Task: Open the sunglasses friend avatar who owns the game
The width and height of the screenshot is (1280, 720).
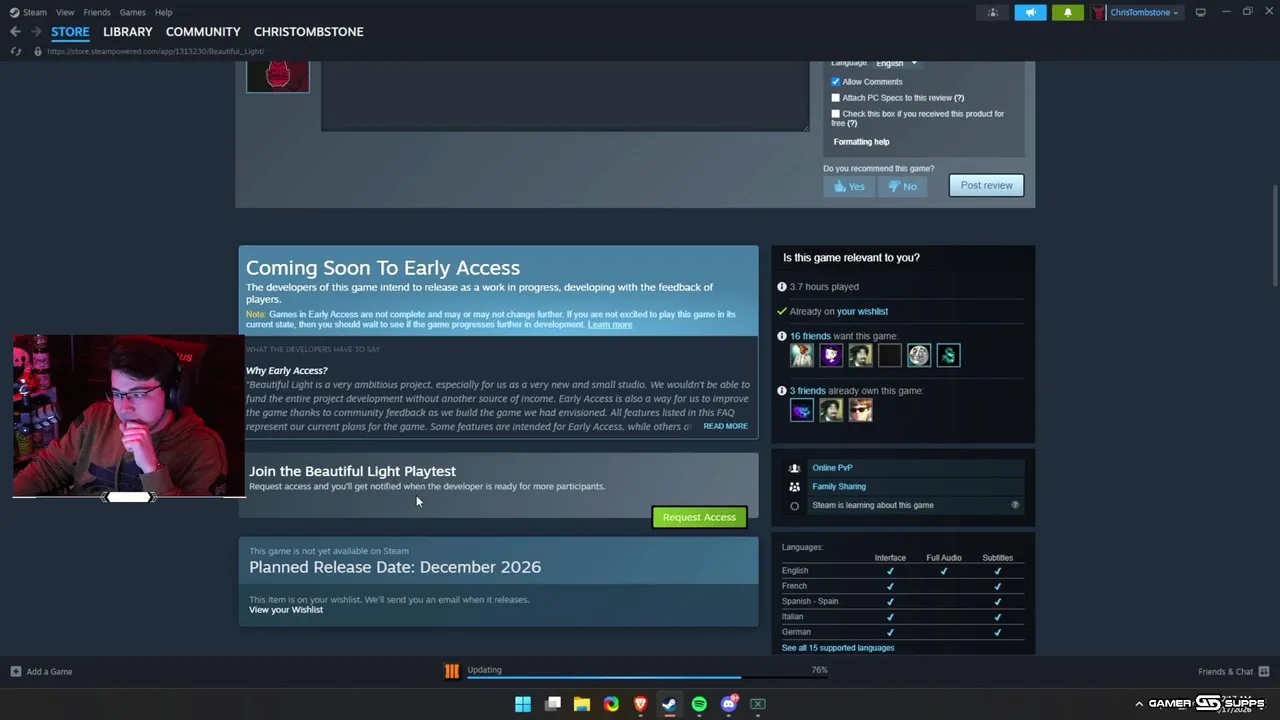Action: click(860, 410)
